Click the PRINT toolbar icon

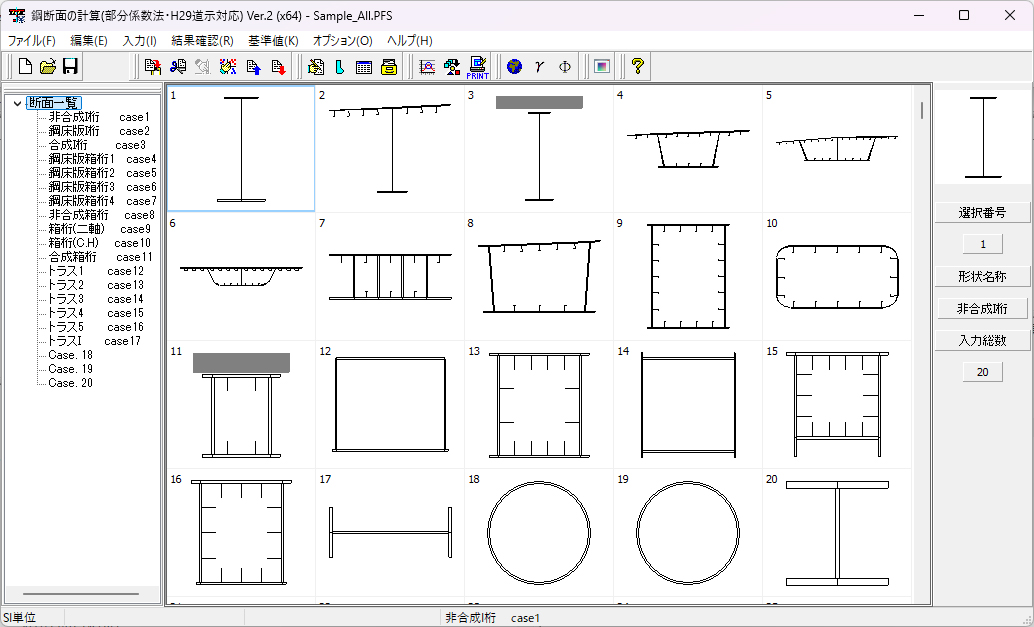[x=477, y=67]
